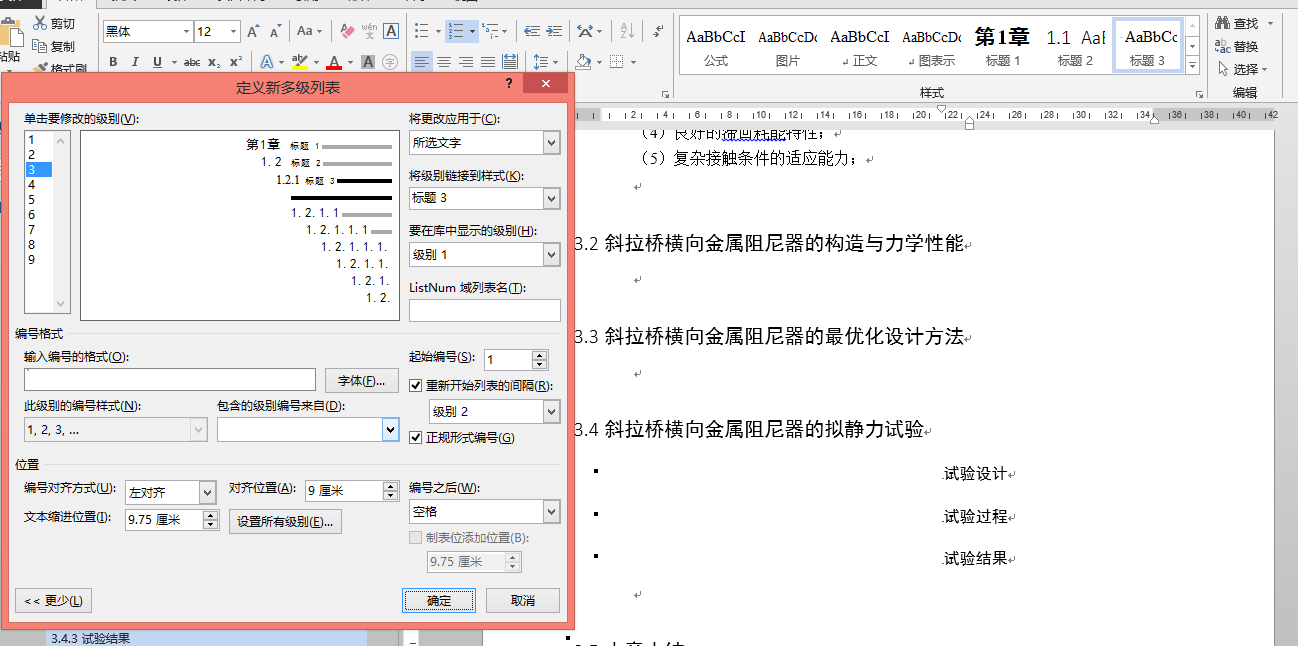Align text left in ribbon
The width and height of the screenshot is (1298, 646).
[422, 62]
